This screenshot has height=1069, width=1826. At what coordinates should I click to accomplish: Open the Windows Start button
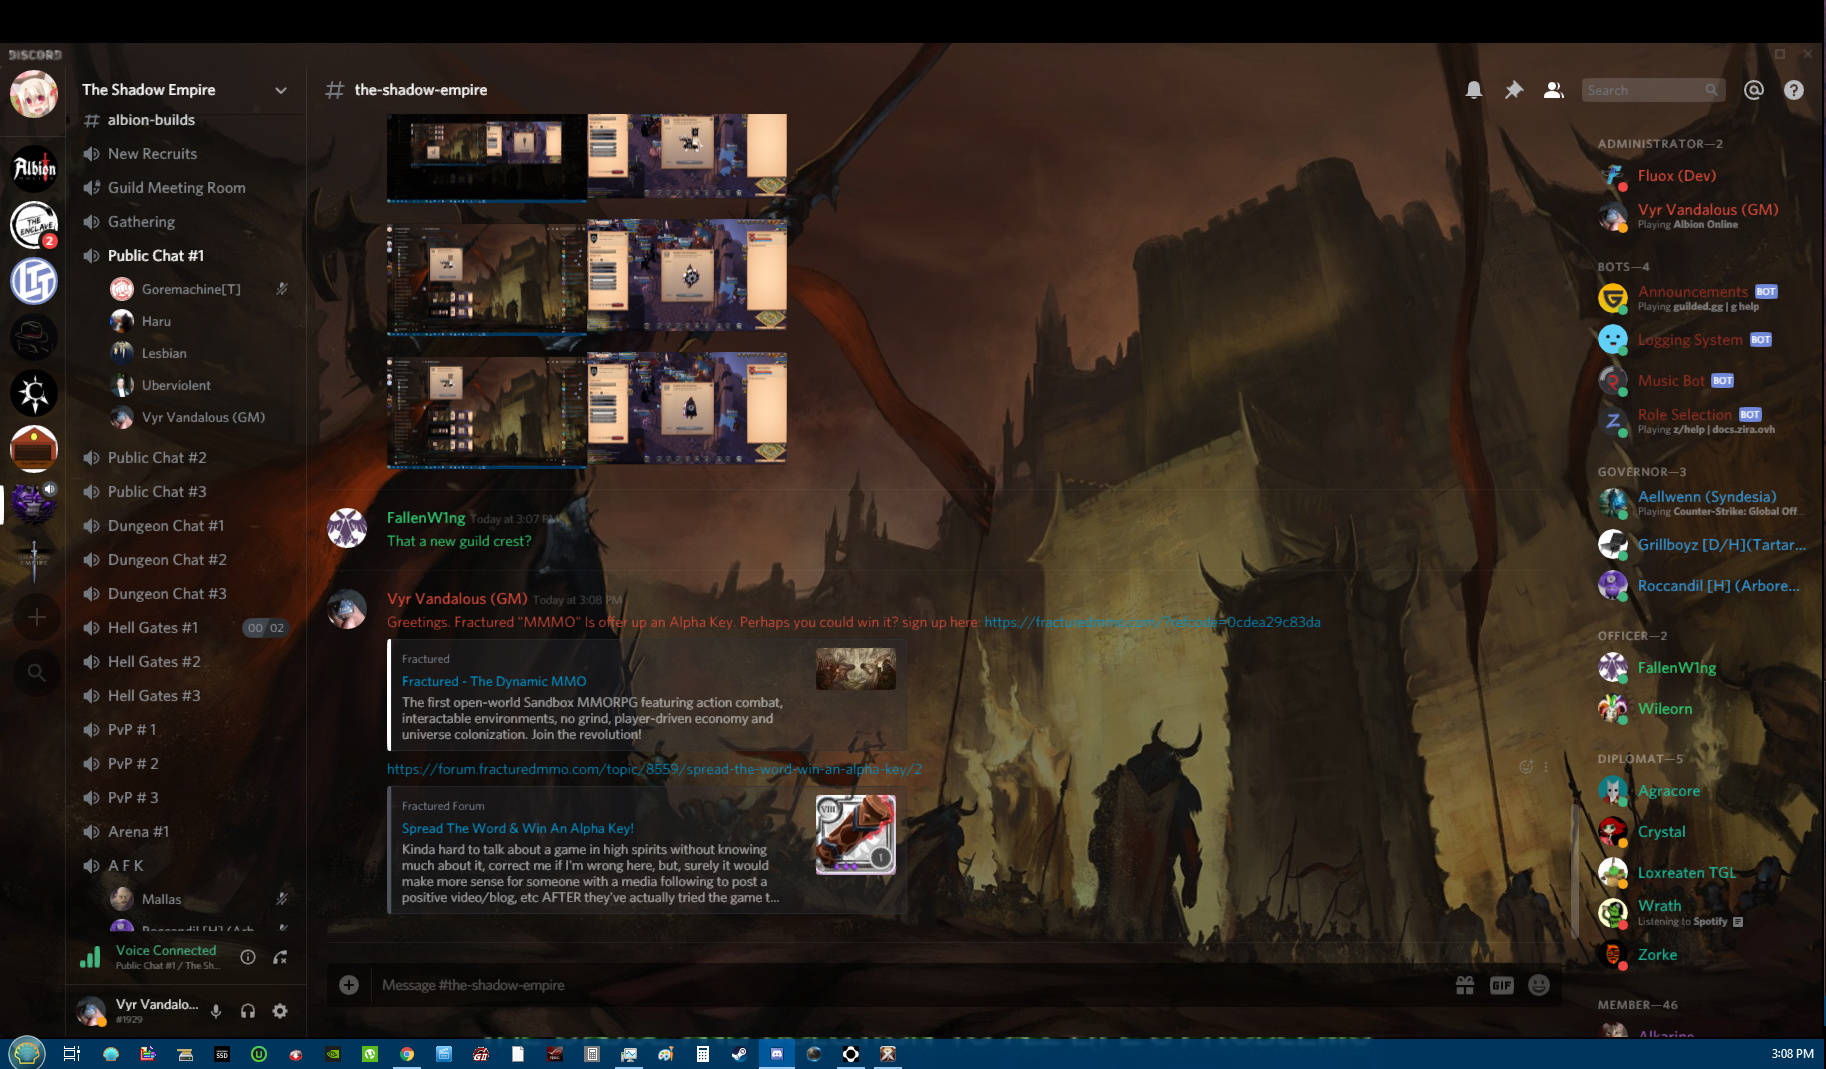point(27,1053)
